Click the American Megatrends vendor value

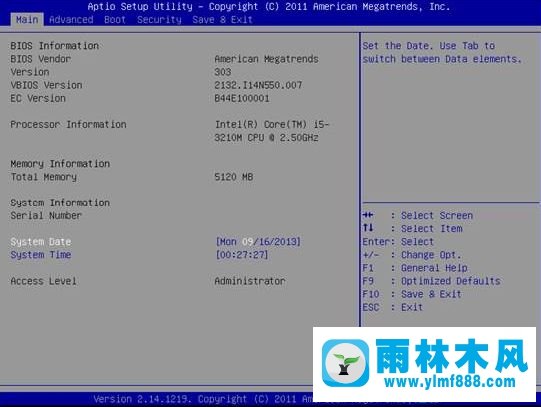pyautogui.click(x=266, y=59)
